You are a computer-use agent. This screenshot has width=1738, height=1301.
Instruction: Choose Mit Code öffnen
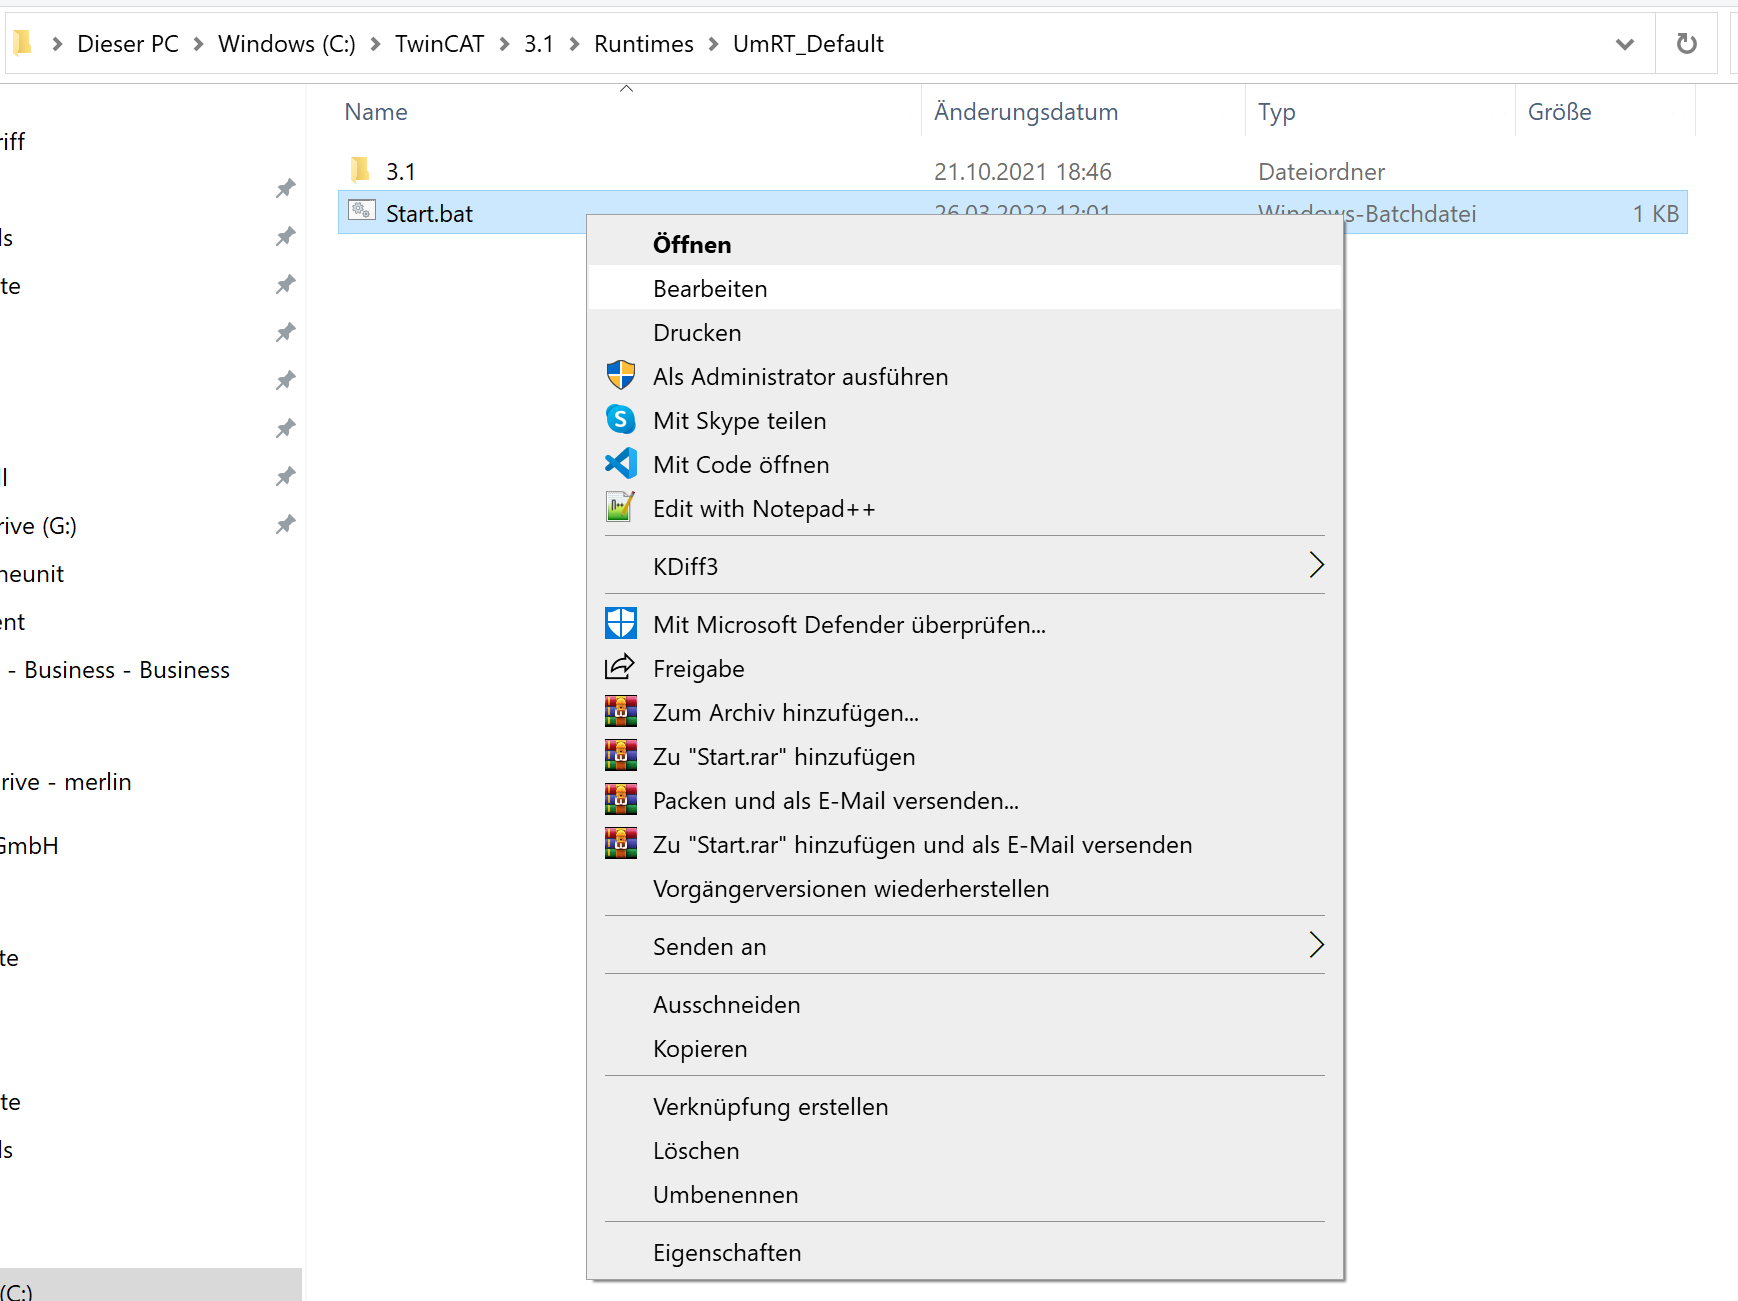[965, 464]
